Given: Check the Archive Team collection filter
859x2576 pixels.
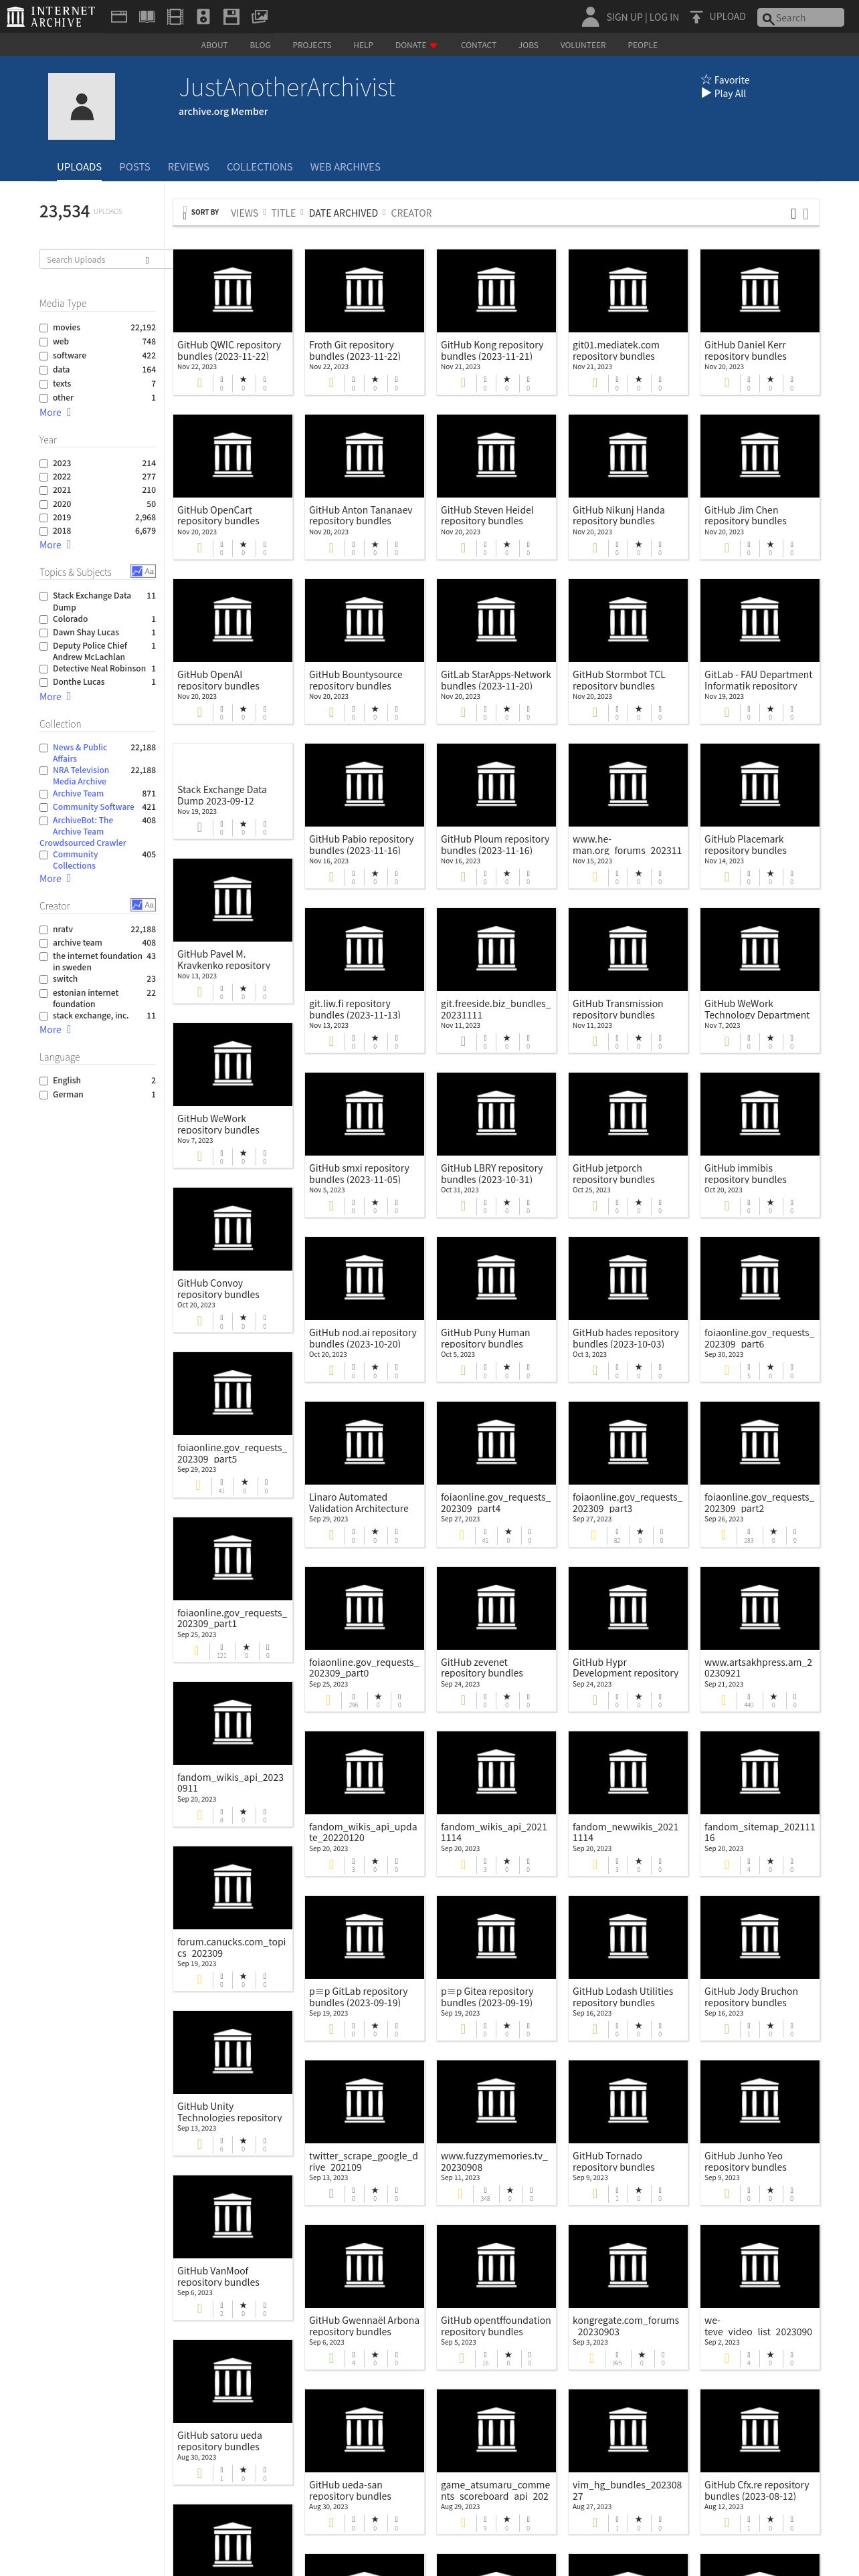Looking at the screenshot, I should (x=44, y=794).
